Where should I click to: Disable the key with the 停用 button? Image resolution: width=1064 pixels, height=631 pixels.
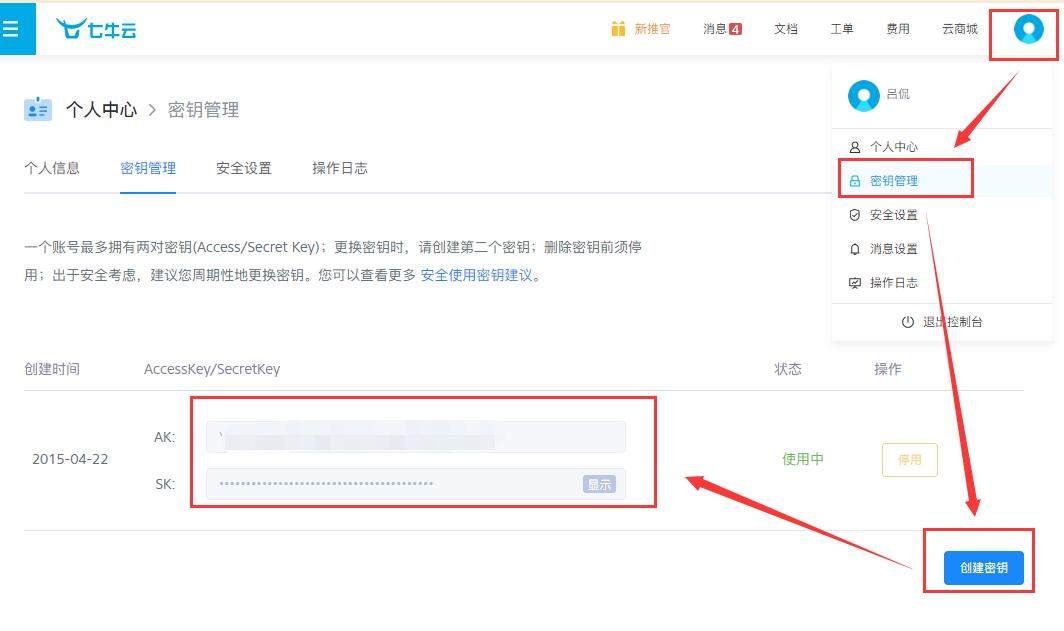[x=909, y=459]
